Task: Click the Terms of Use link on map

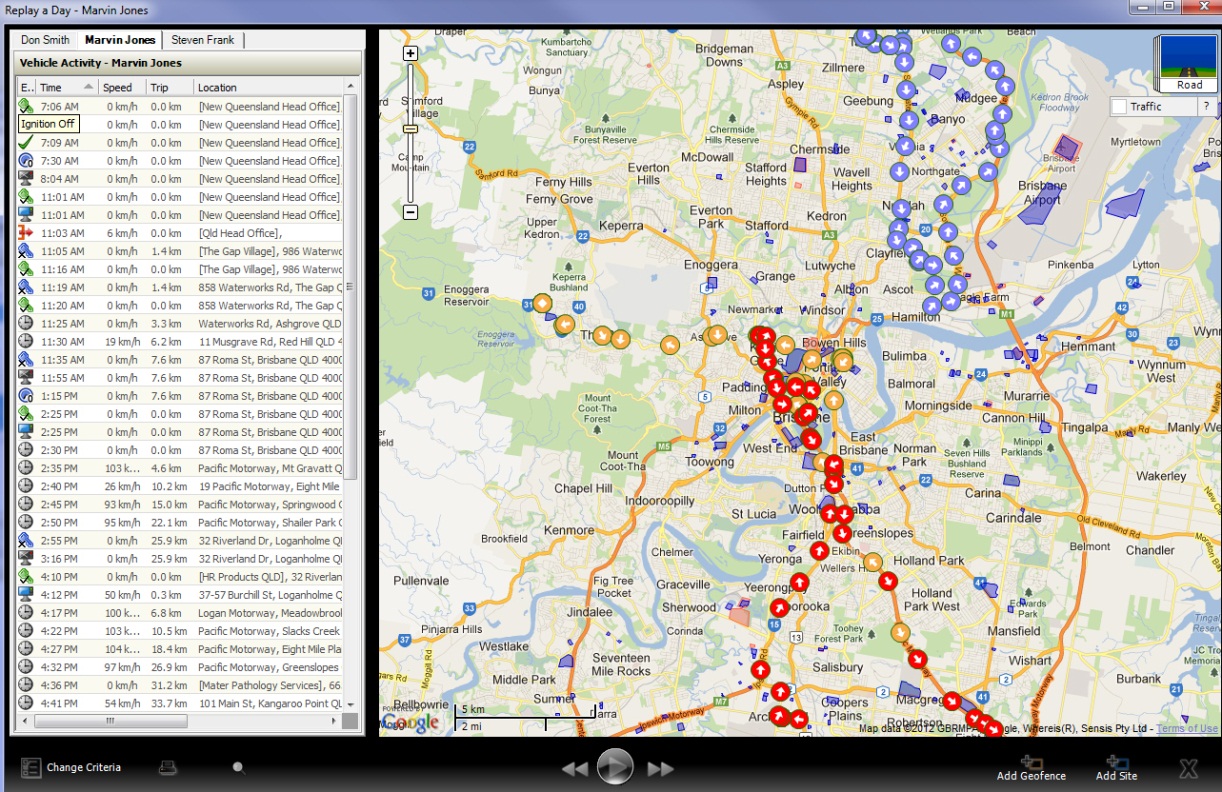Action: coord(1187,729)
